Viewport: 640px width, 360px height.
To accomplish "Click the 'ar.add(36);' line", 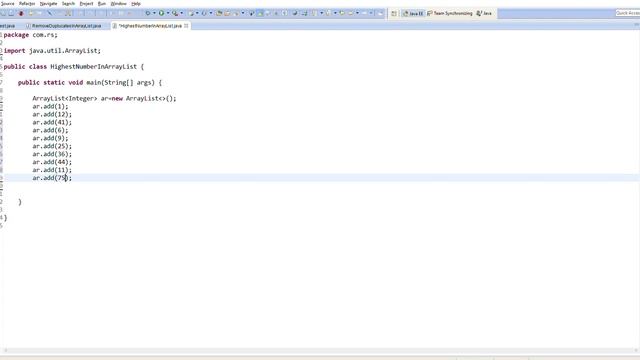I will pos(52,154).
